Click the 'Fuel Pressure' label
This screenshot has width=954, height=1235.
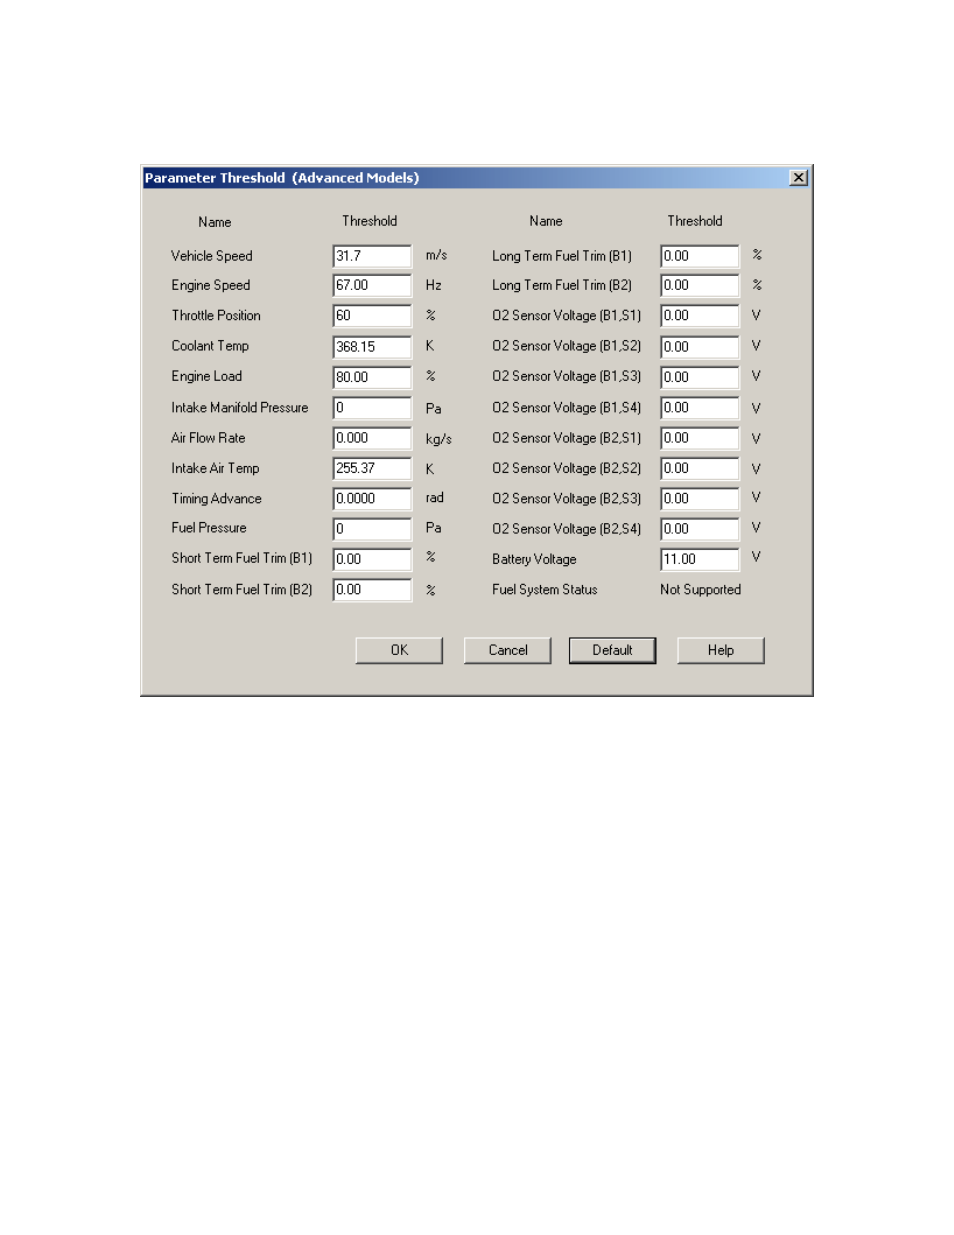[x=208, y=528]
